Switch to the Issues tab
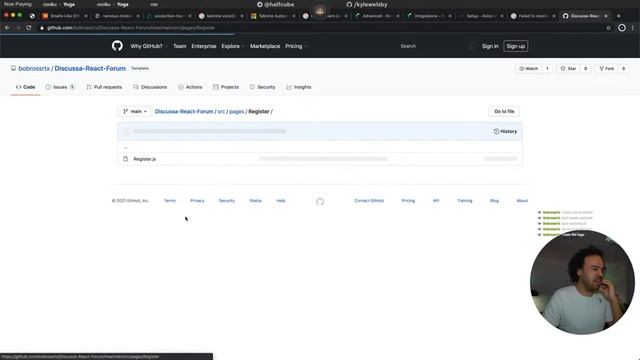Image resolution: width=640 pixels, height=360 pixels. coord(60,87)
